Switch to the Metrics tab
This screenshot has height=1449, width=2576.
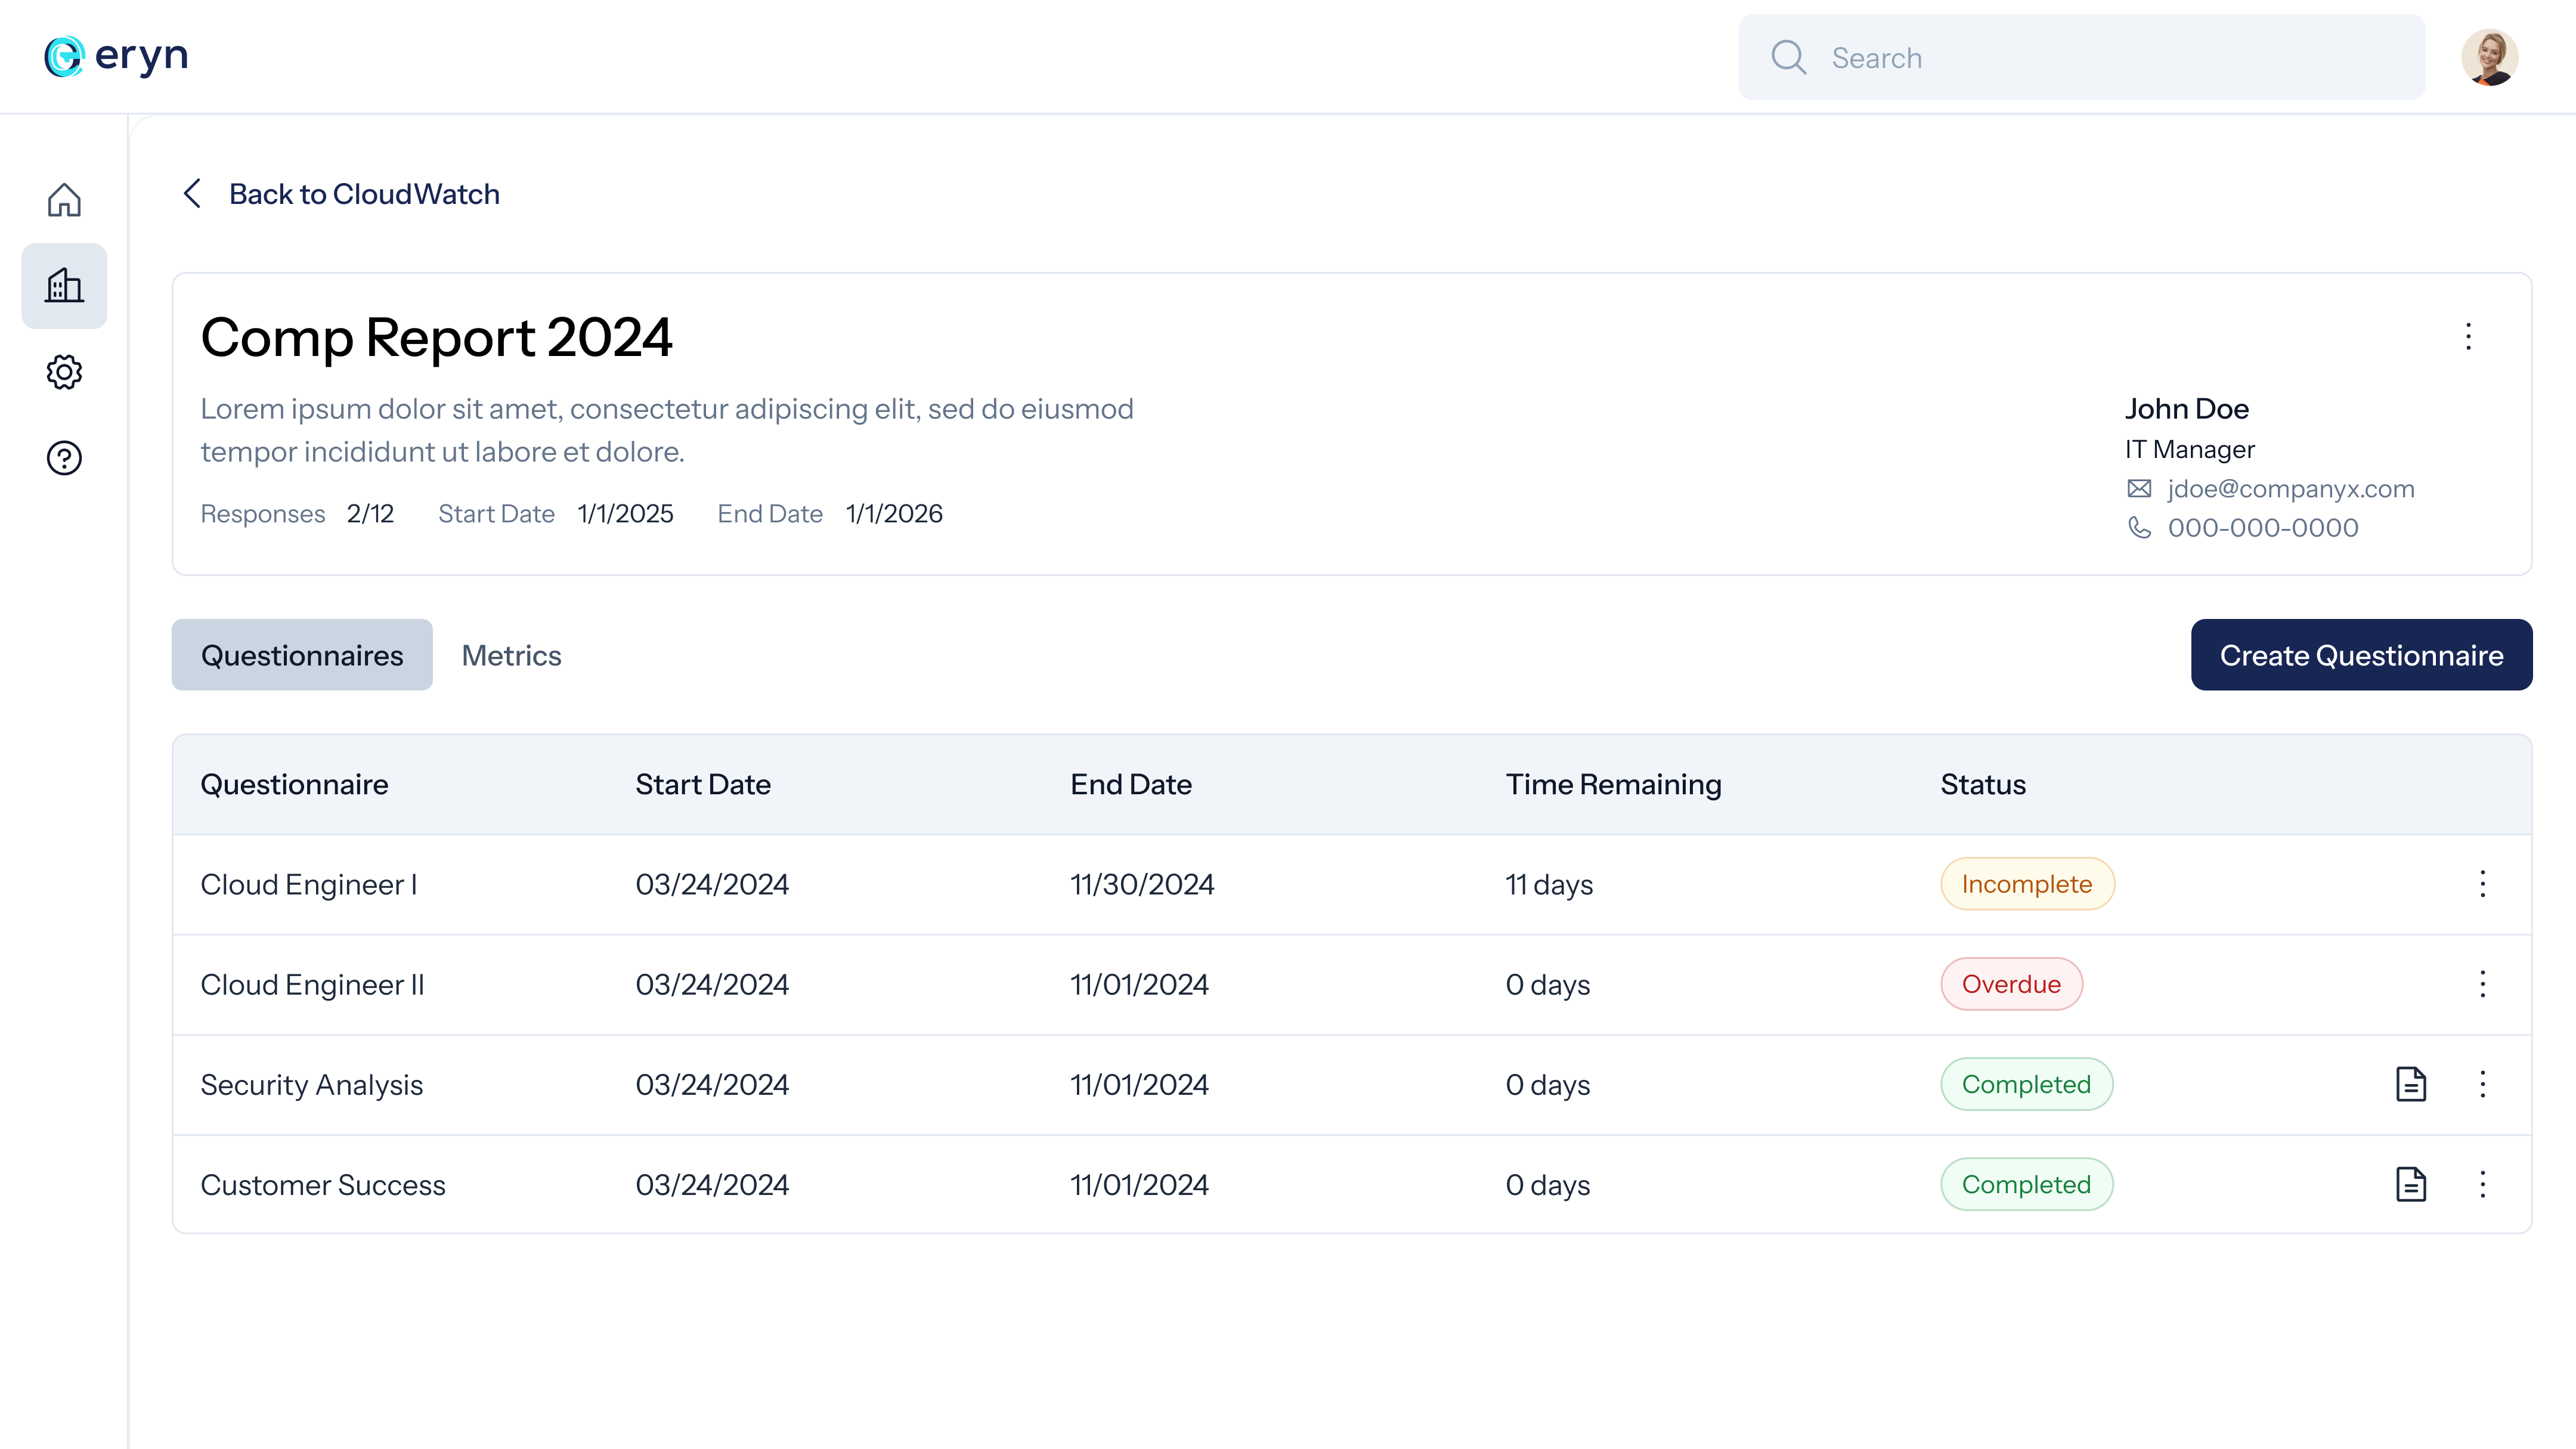coord(511,655)
